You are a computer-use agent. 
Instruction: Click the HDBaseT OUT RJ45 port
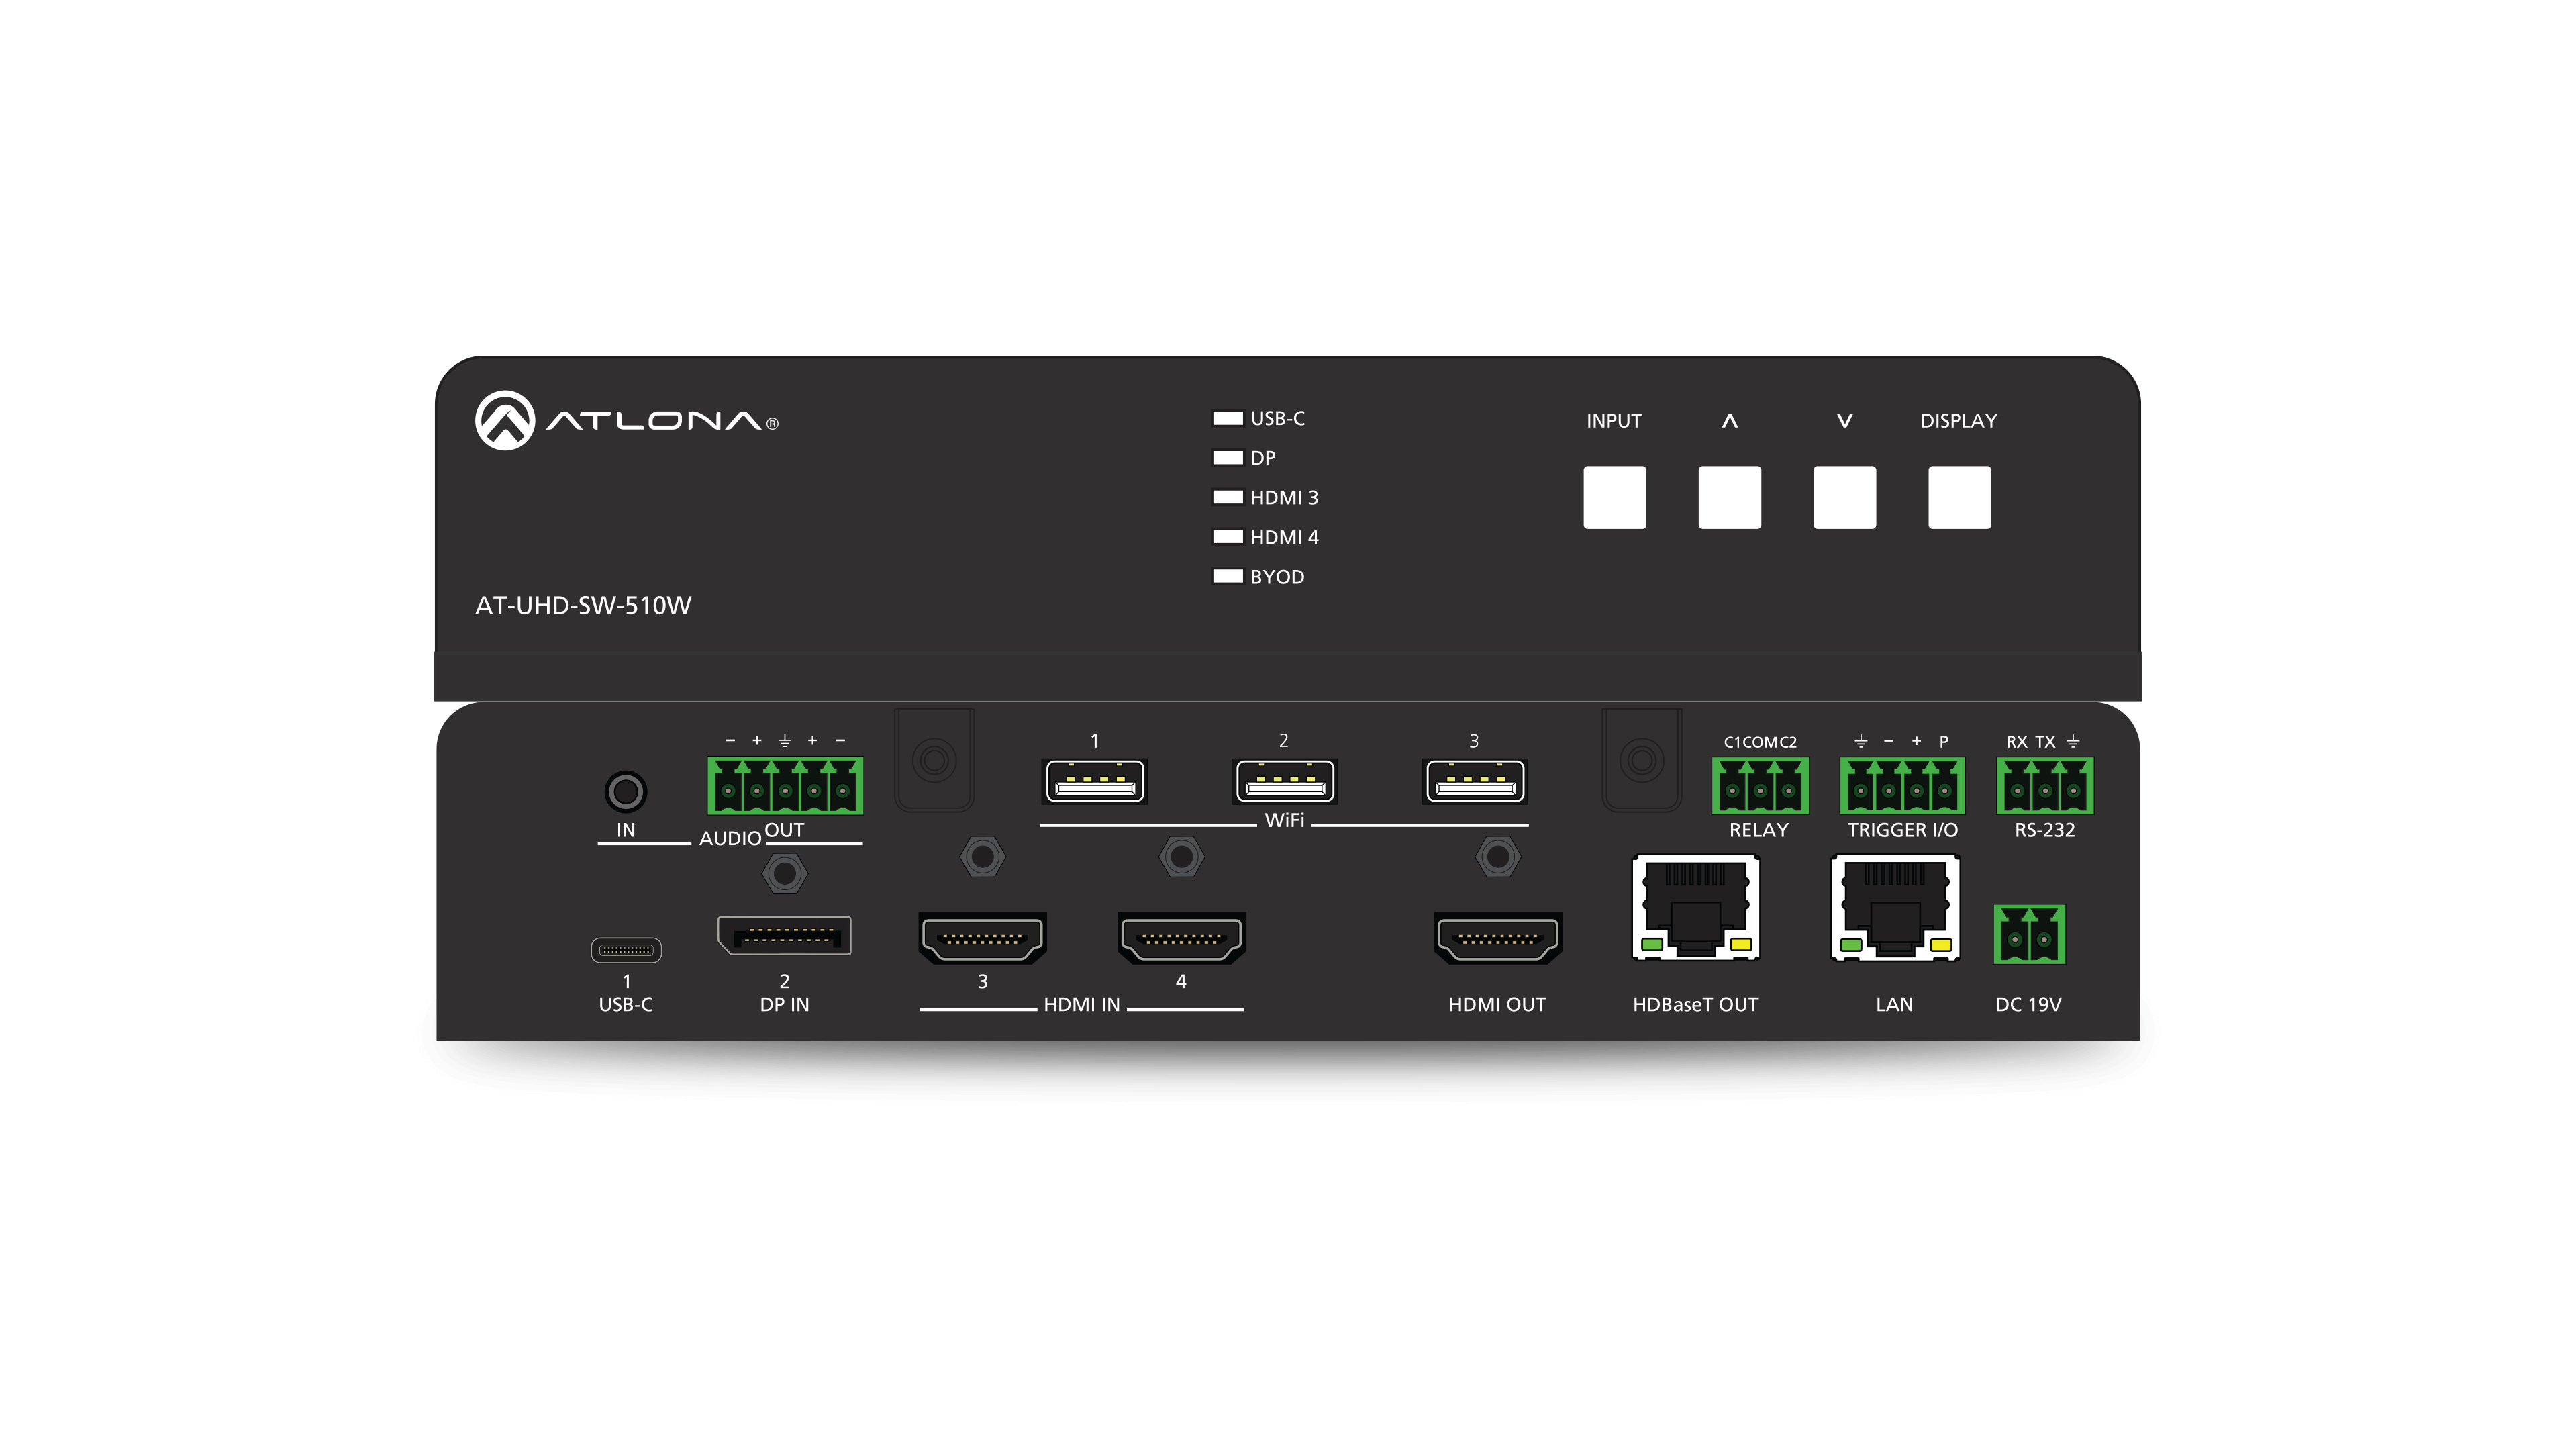(x=1696, y=908)
